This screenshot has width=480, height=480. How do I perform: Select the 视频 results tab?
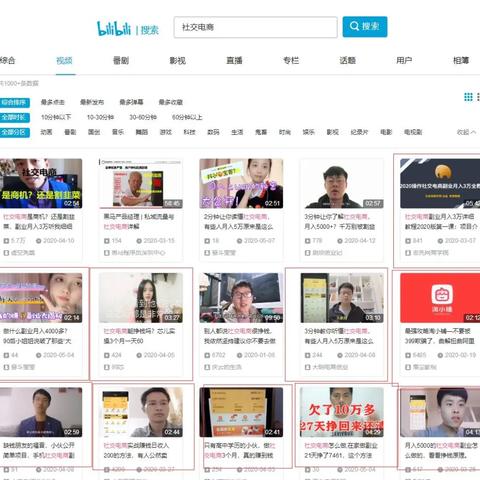coord(64,60)
